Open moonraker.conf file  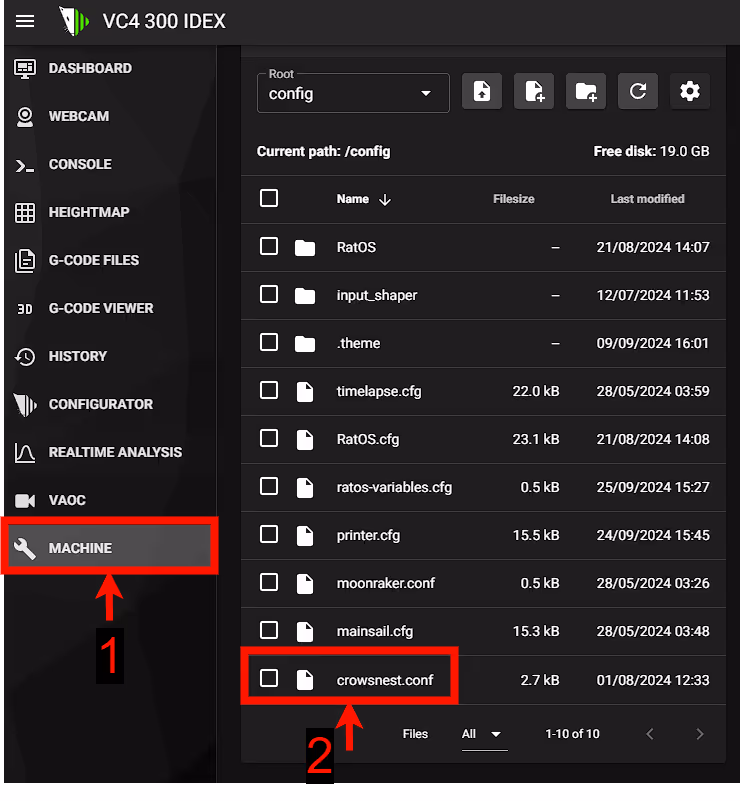pos(386,583)
